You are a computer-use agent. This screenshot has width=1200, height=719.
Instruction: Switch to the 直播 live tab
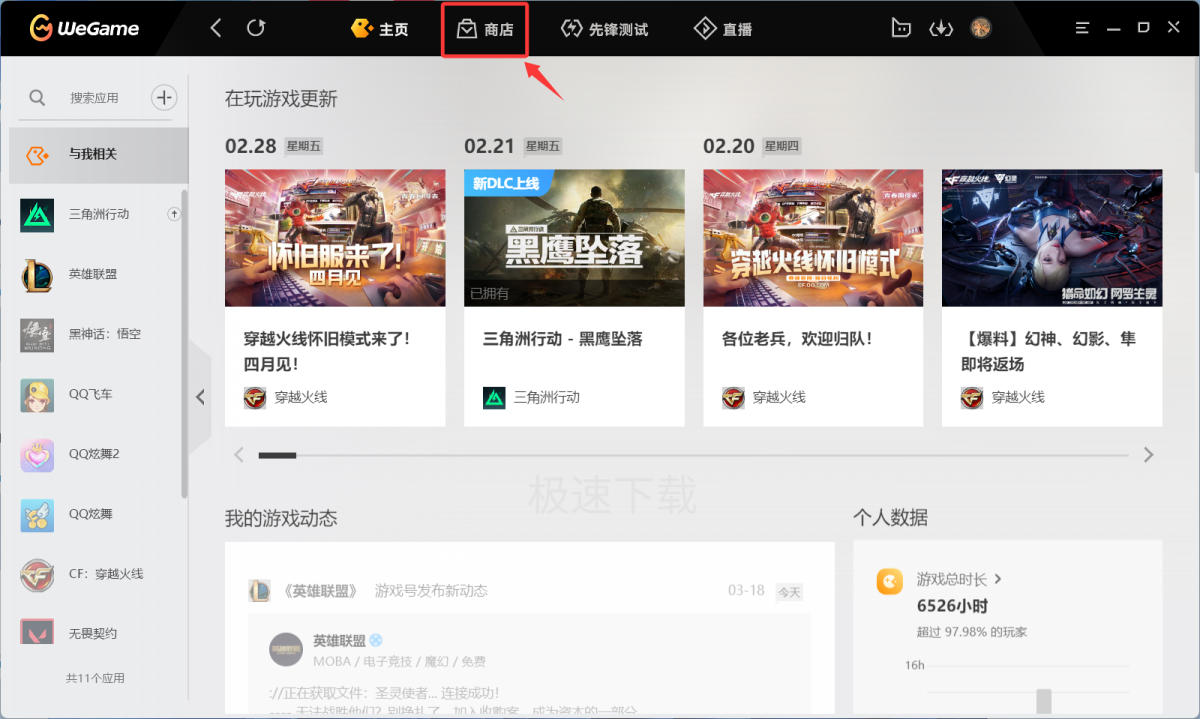[x=723, y=29]
